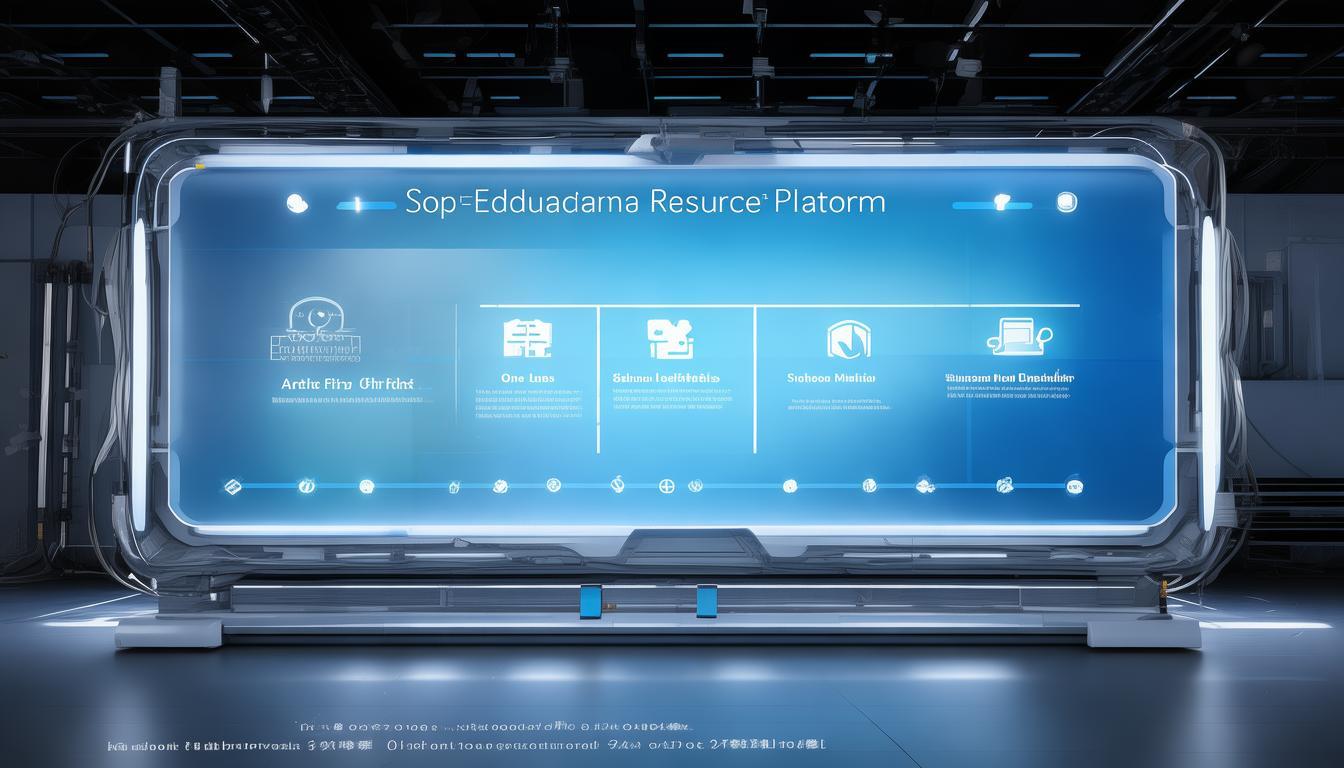Adjust the slider left of the platform title
Screen dimensions: 1344x768
[366, 205]
